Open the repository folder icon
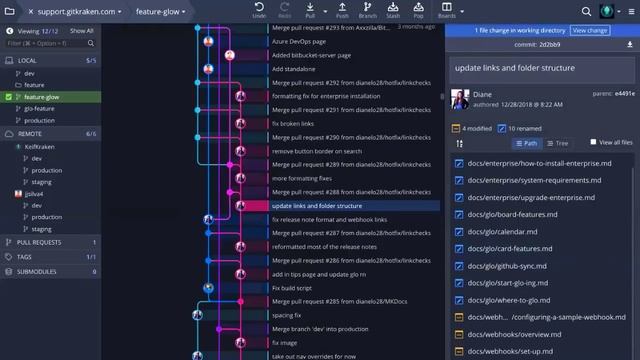640x360 pixels. [x=9, y=11]
